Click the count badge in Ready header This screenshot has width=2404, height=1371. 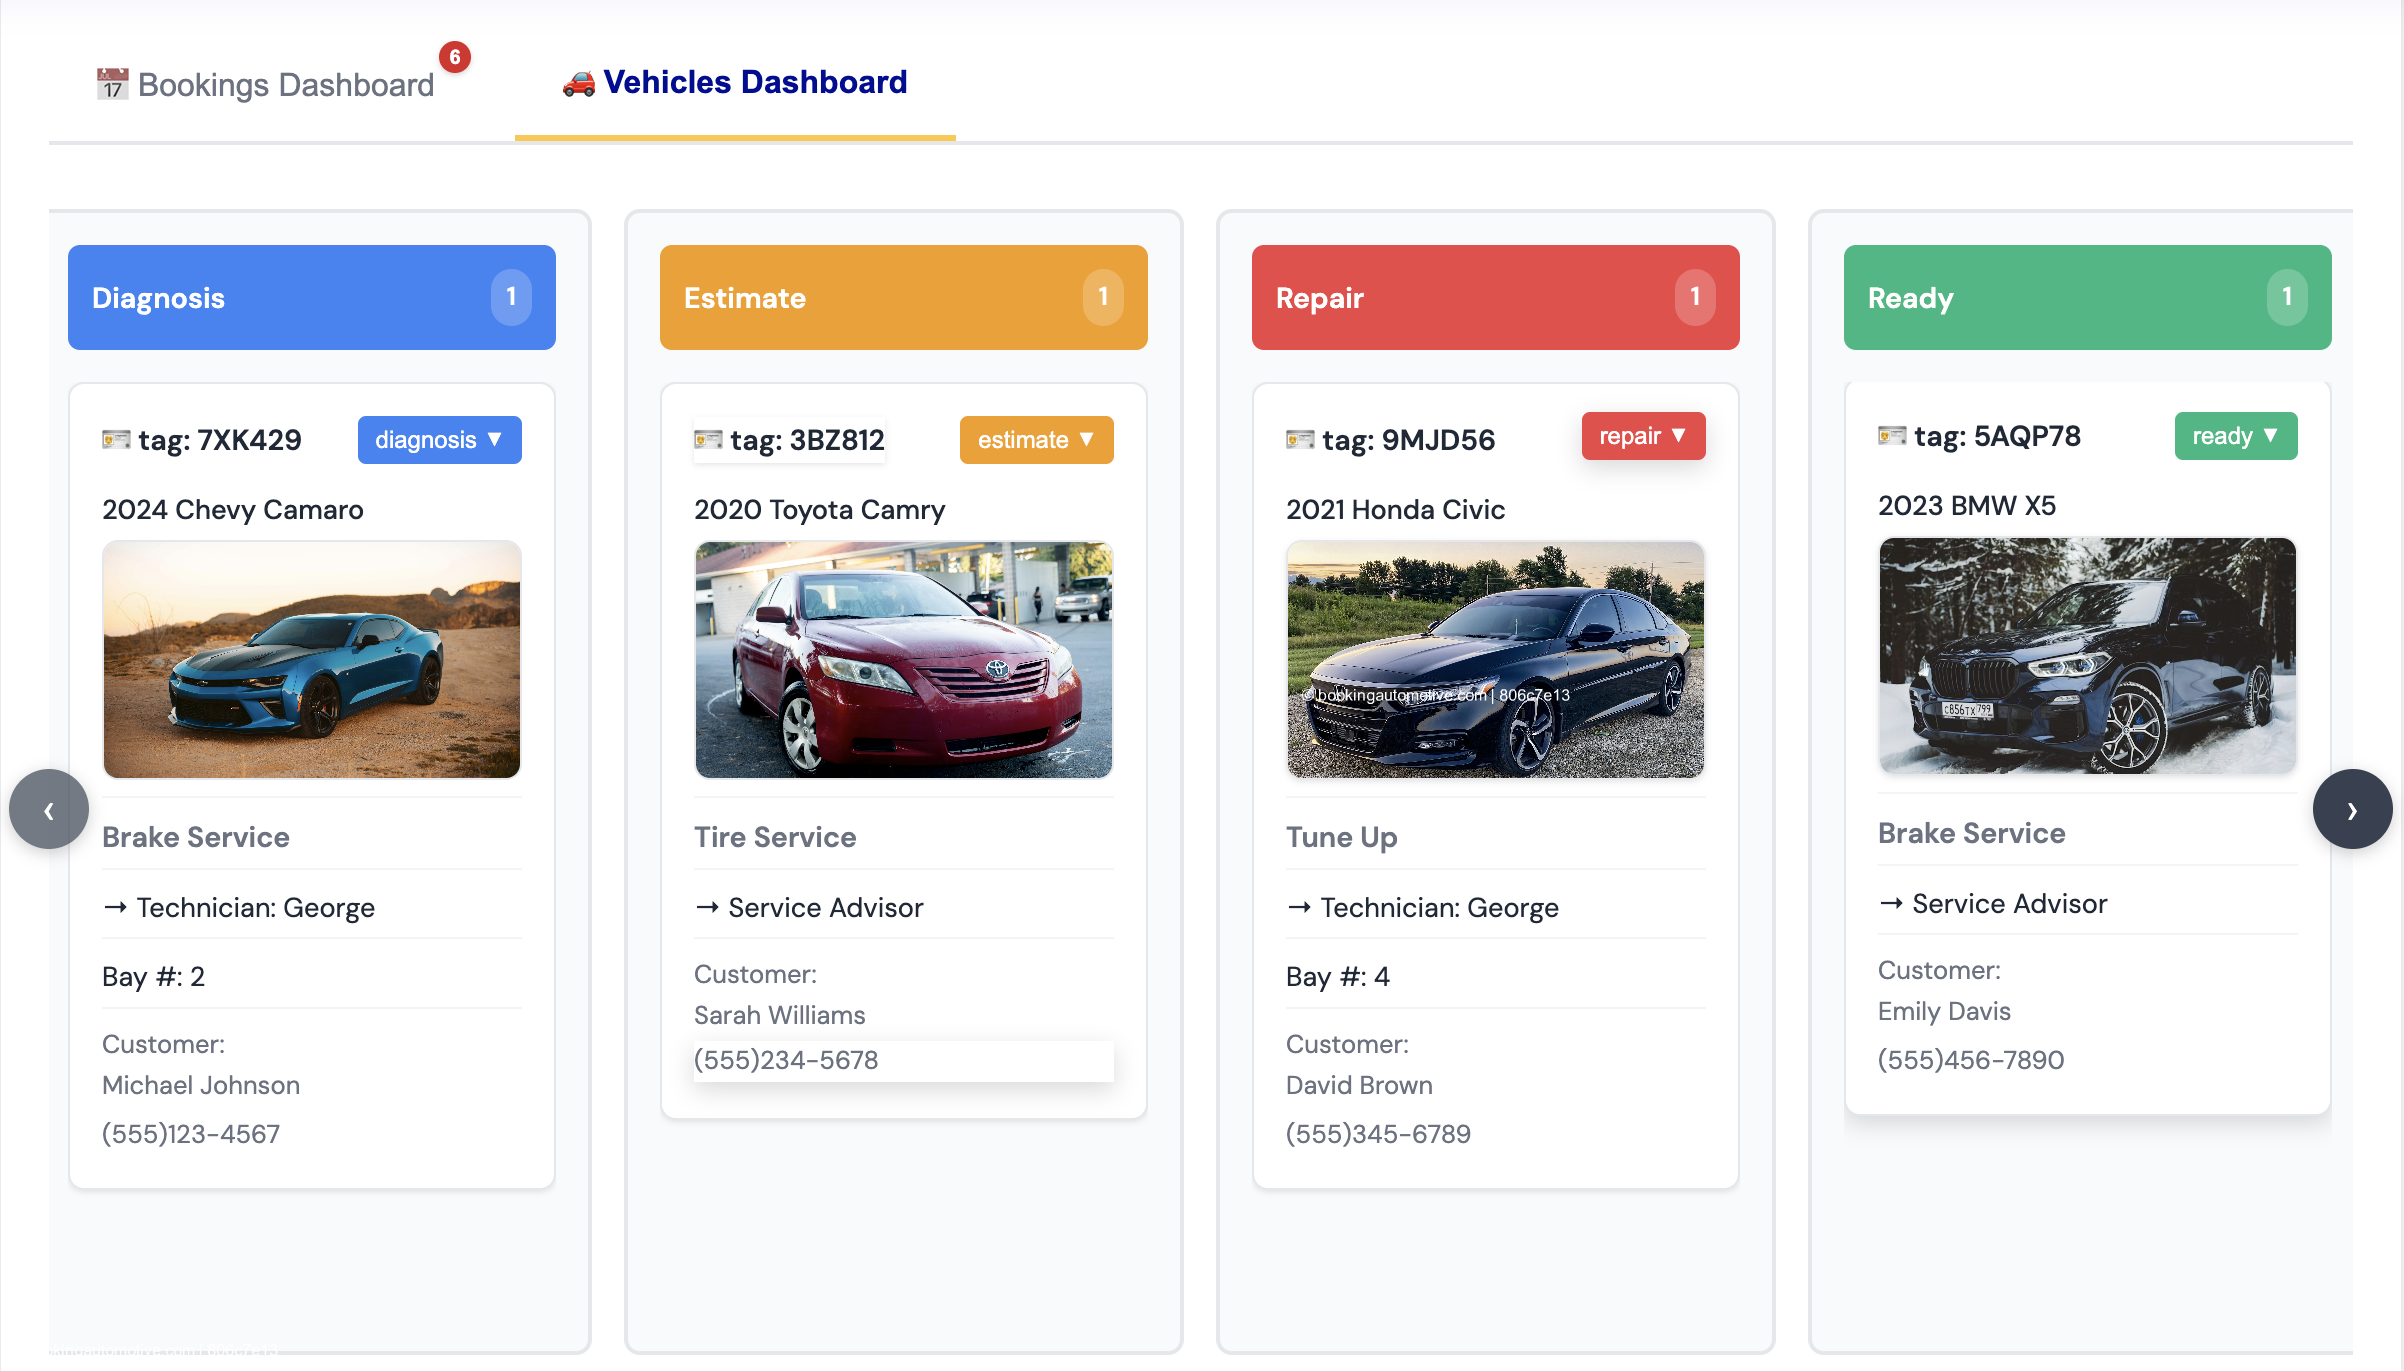[x=2287, y=297]
